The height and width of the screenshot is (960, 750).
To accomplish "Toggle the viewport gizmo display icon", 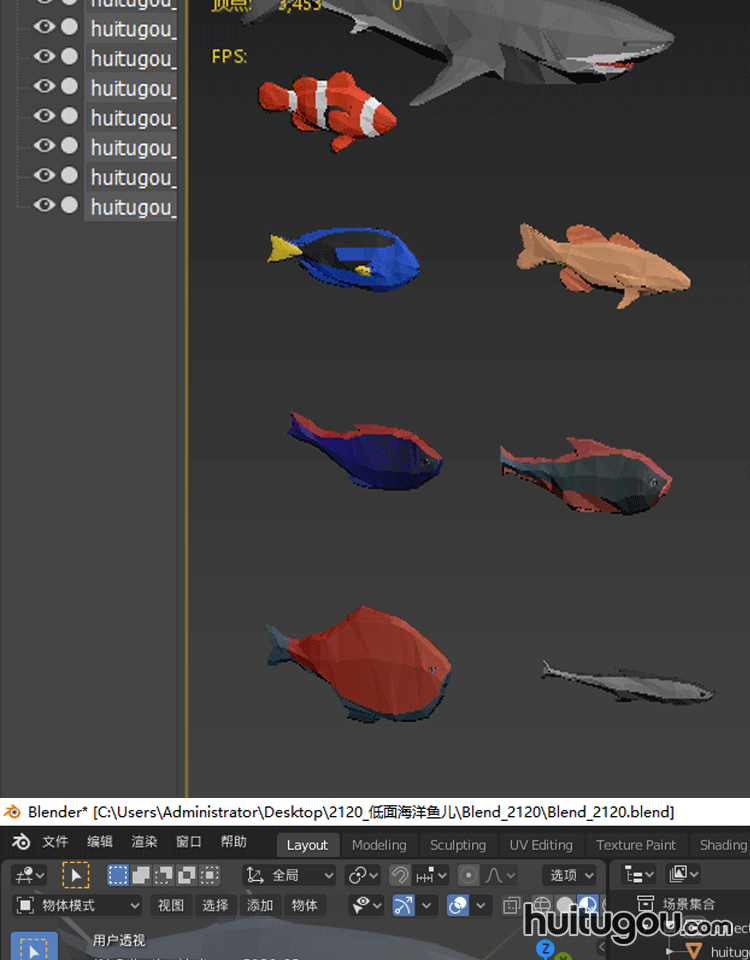I will pyautogui.click(x=403, y=906).
